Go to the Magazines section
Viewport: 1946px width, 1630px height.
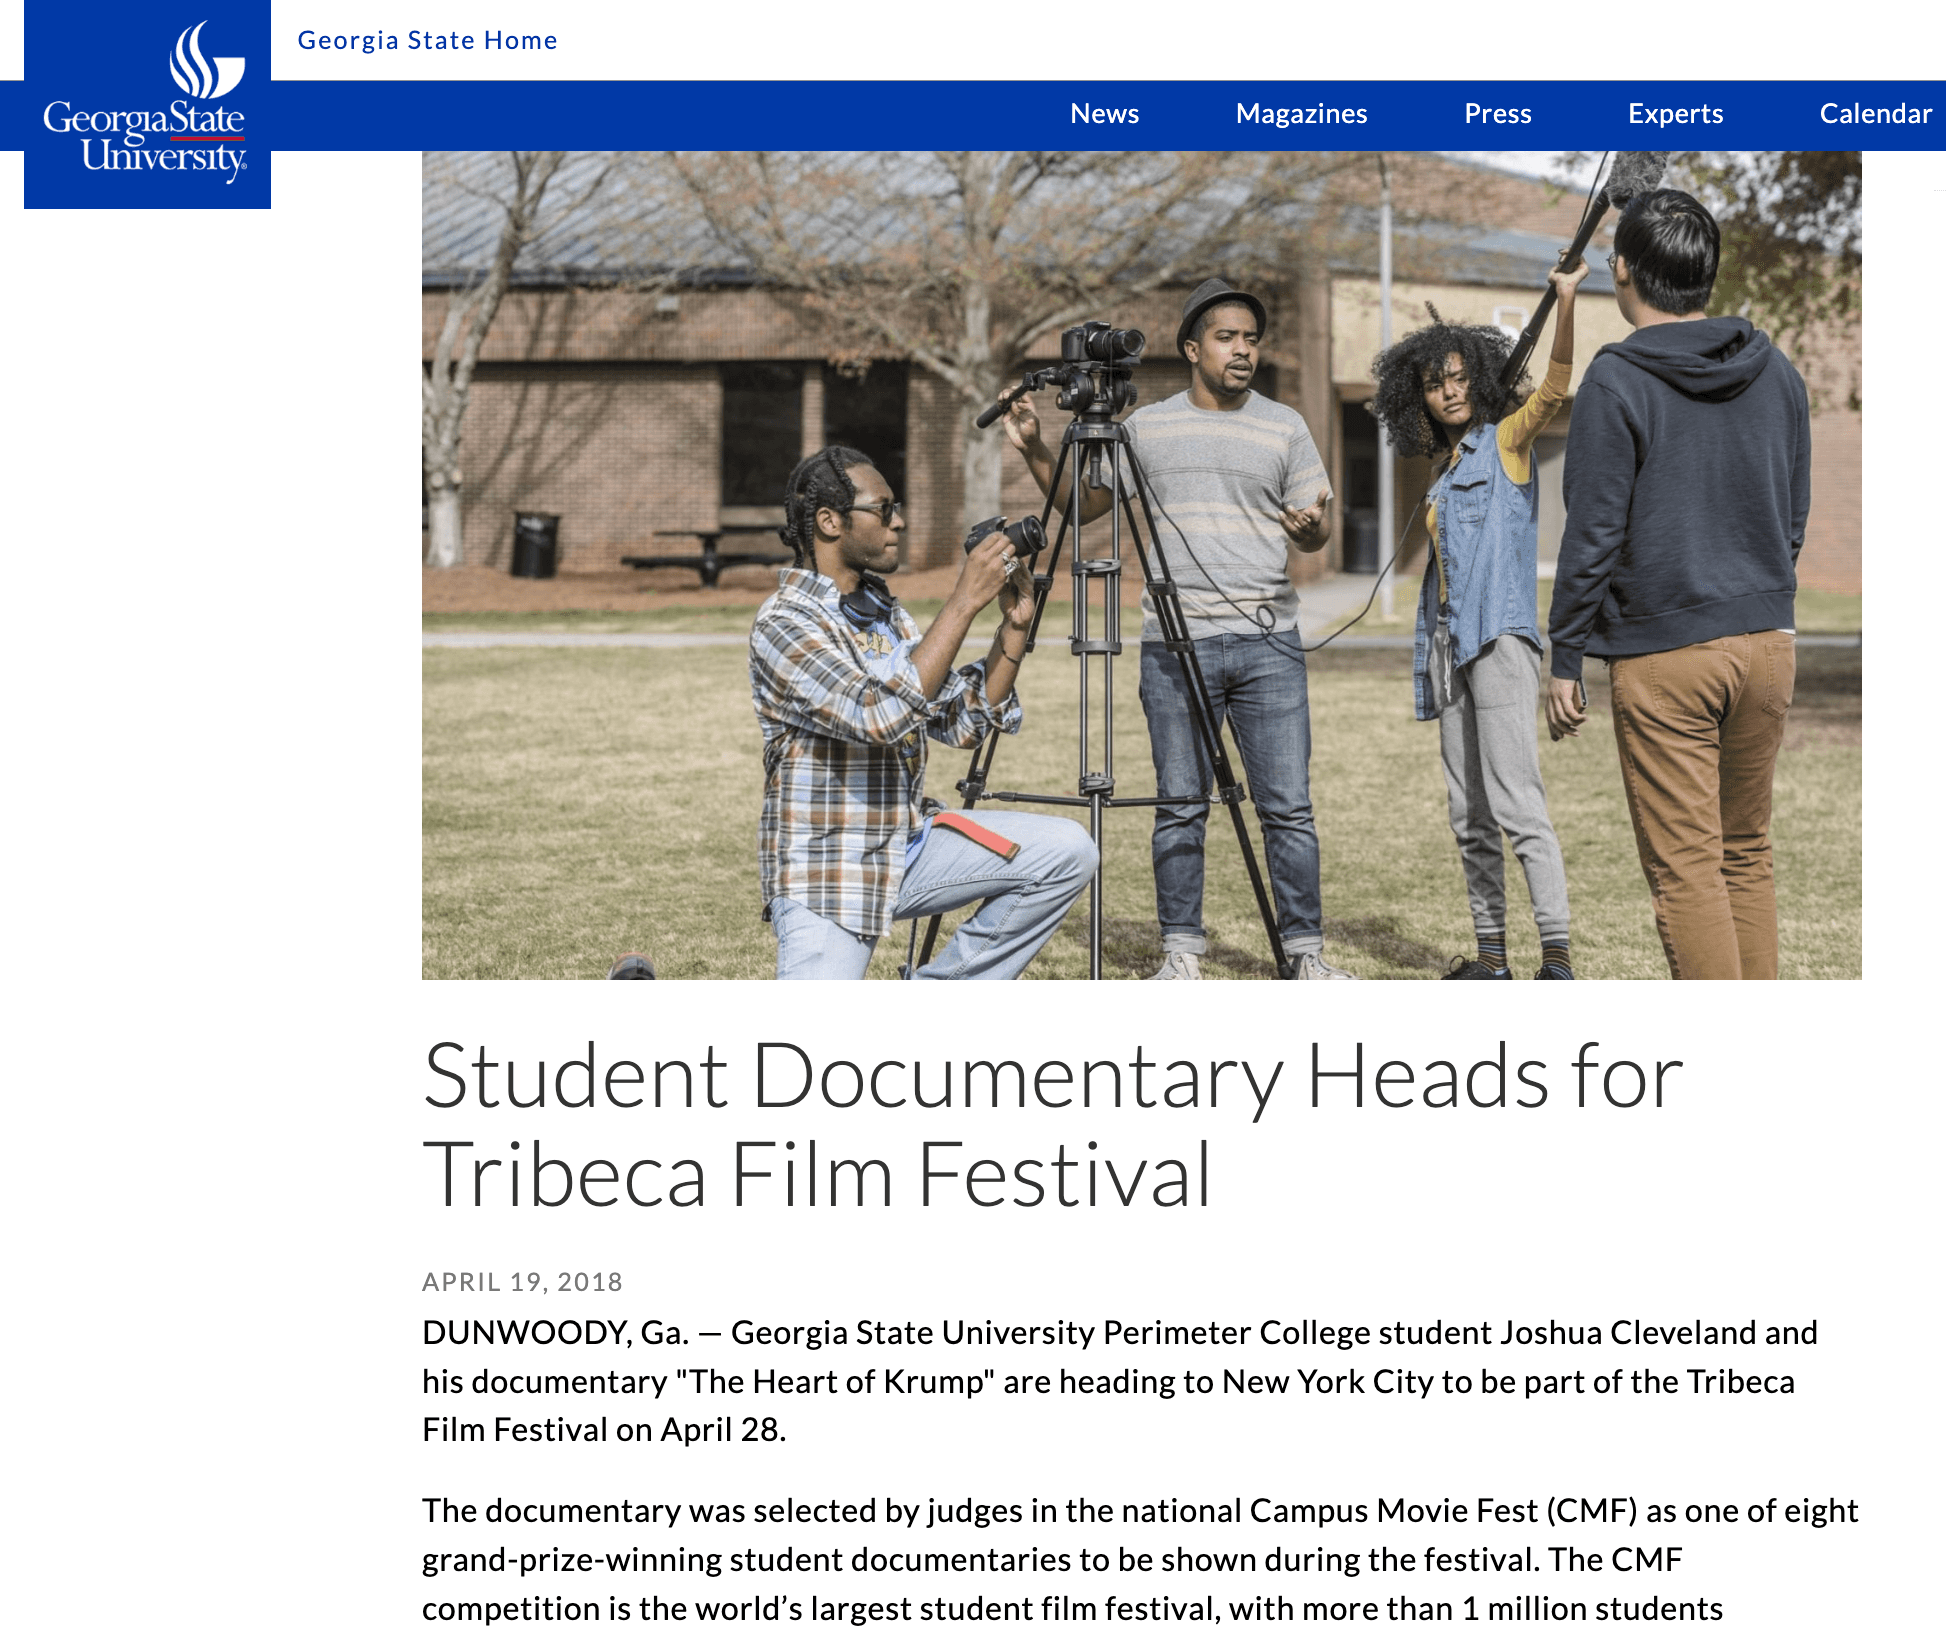pyautogui.click(x=1301, y=114)
